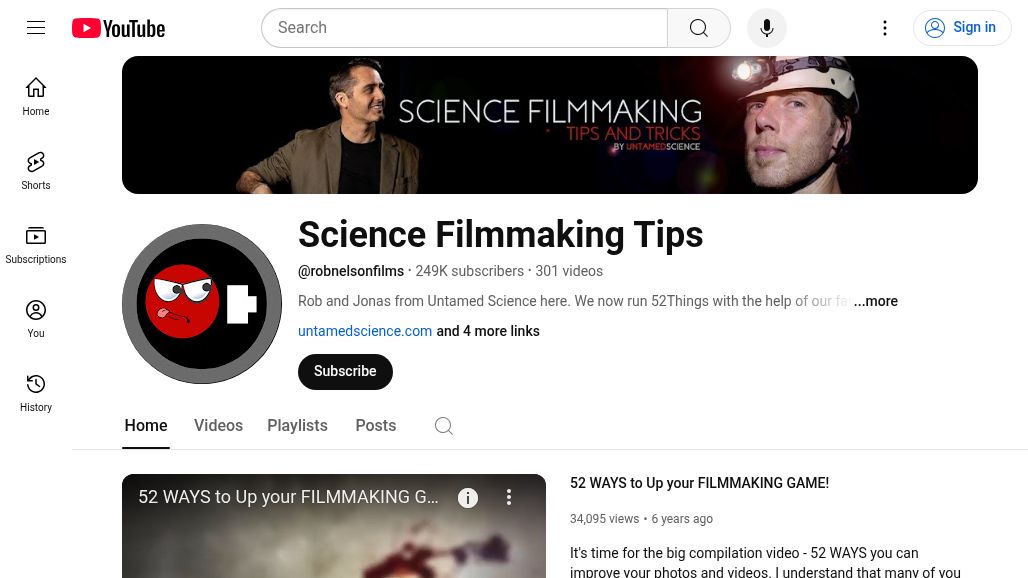
Task: Focus the YouTube search field
Action: tap(465, 28)
